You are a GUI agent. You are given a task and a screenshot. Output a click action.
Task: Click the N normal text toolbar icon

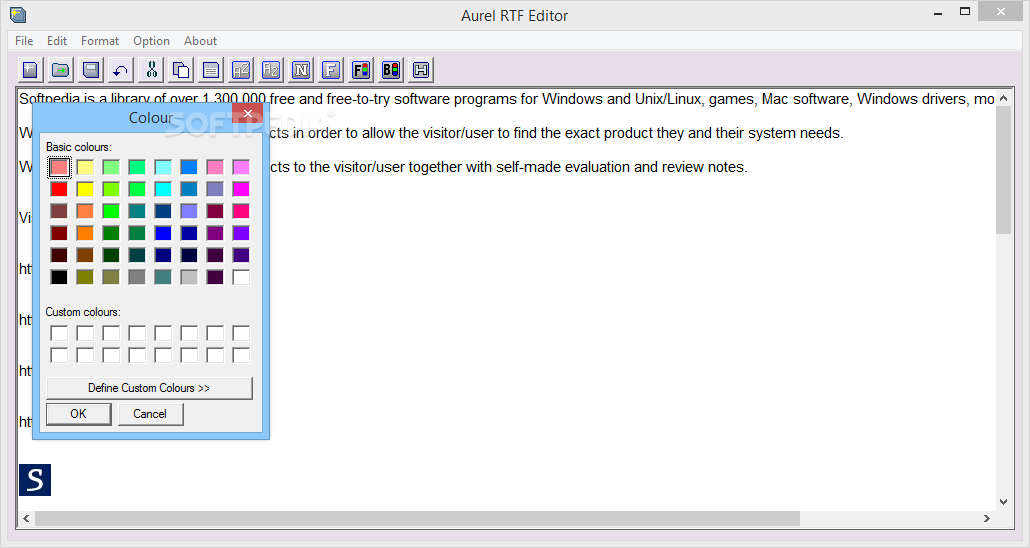[301, 70]
